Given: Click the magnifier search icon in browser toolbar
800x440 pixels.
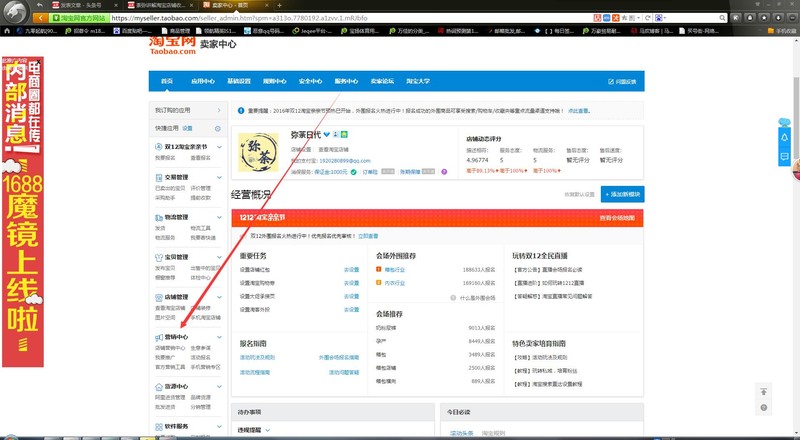Looking at the screenshot, I should [x=722, y=18].
